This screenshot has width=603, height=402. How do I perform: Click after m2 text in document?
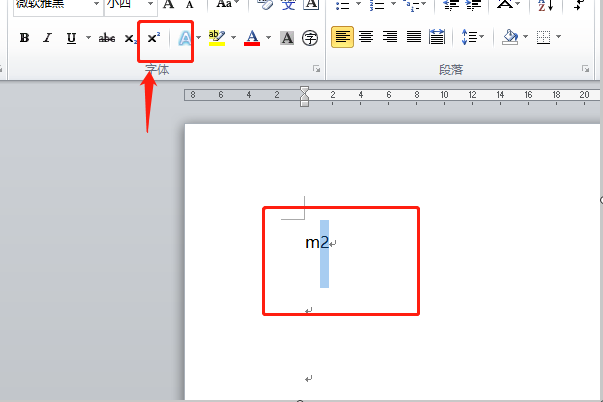coord(331,243)
